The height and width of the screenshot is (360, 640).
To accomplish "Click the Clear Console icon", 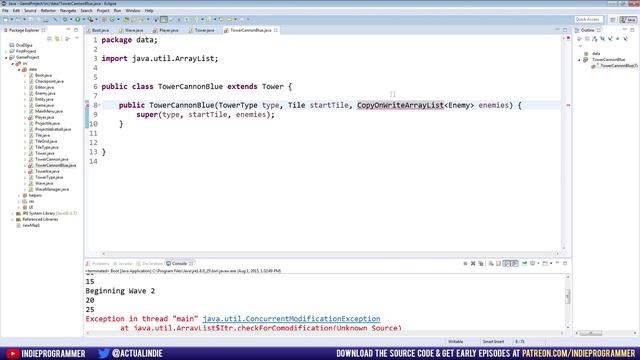I will [x=491, y=264].
